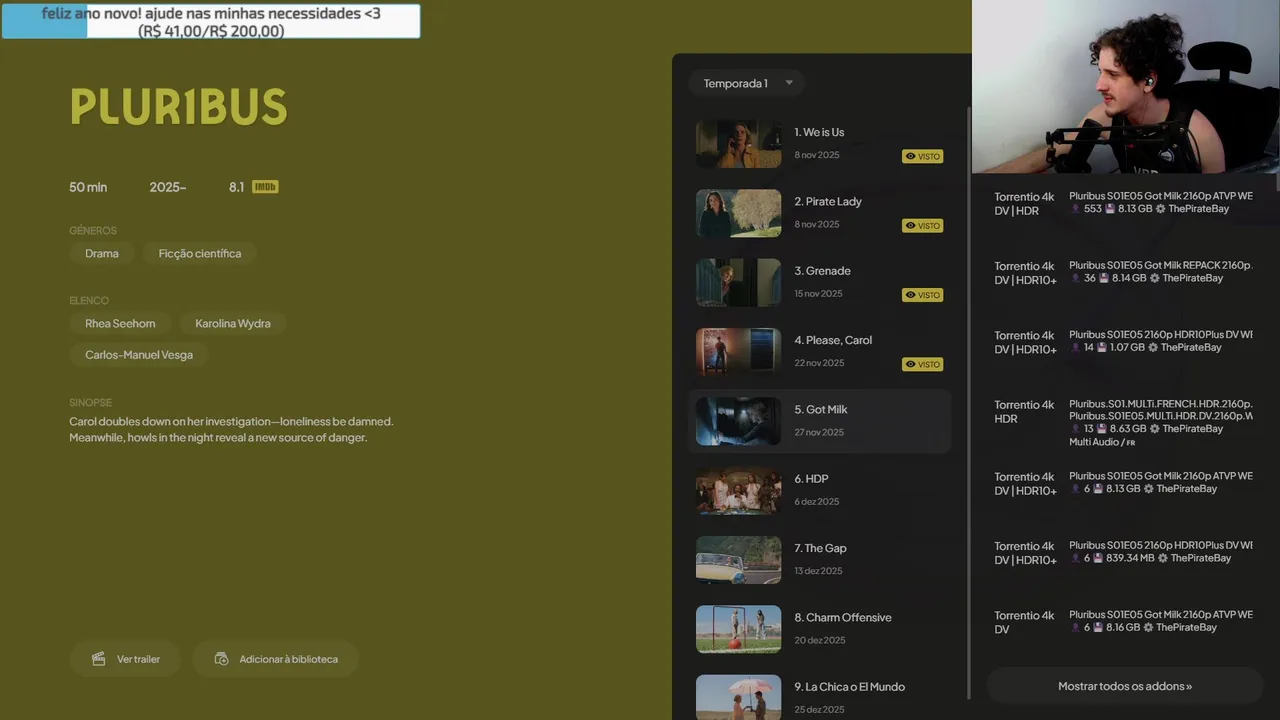Screen dimensions: 1280x720
Task: Choose the 839.34 MB HDR10Plus stream
Action: click(x=1125, y=552)
